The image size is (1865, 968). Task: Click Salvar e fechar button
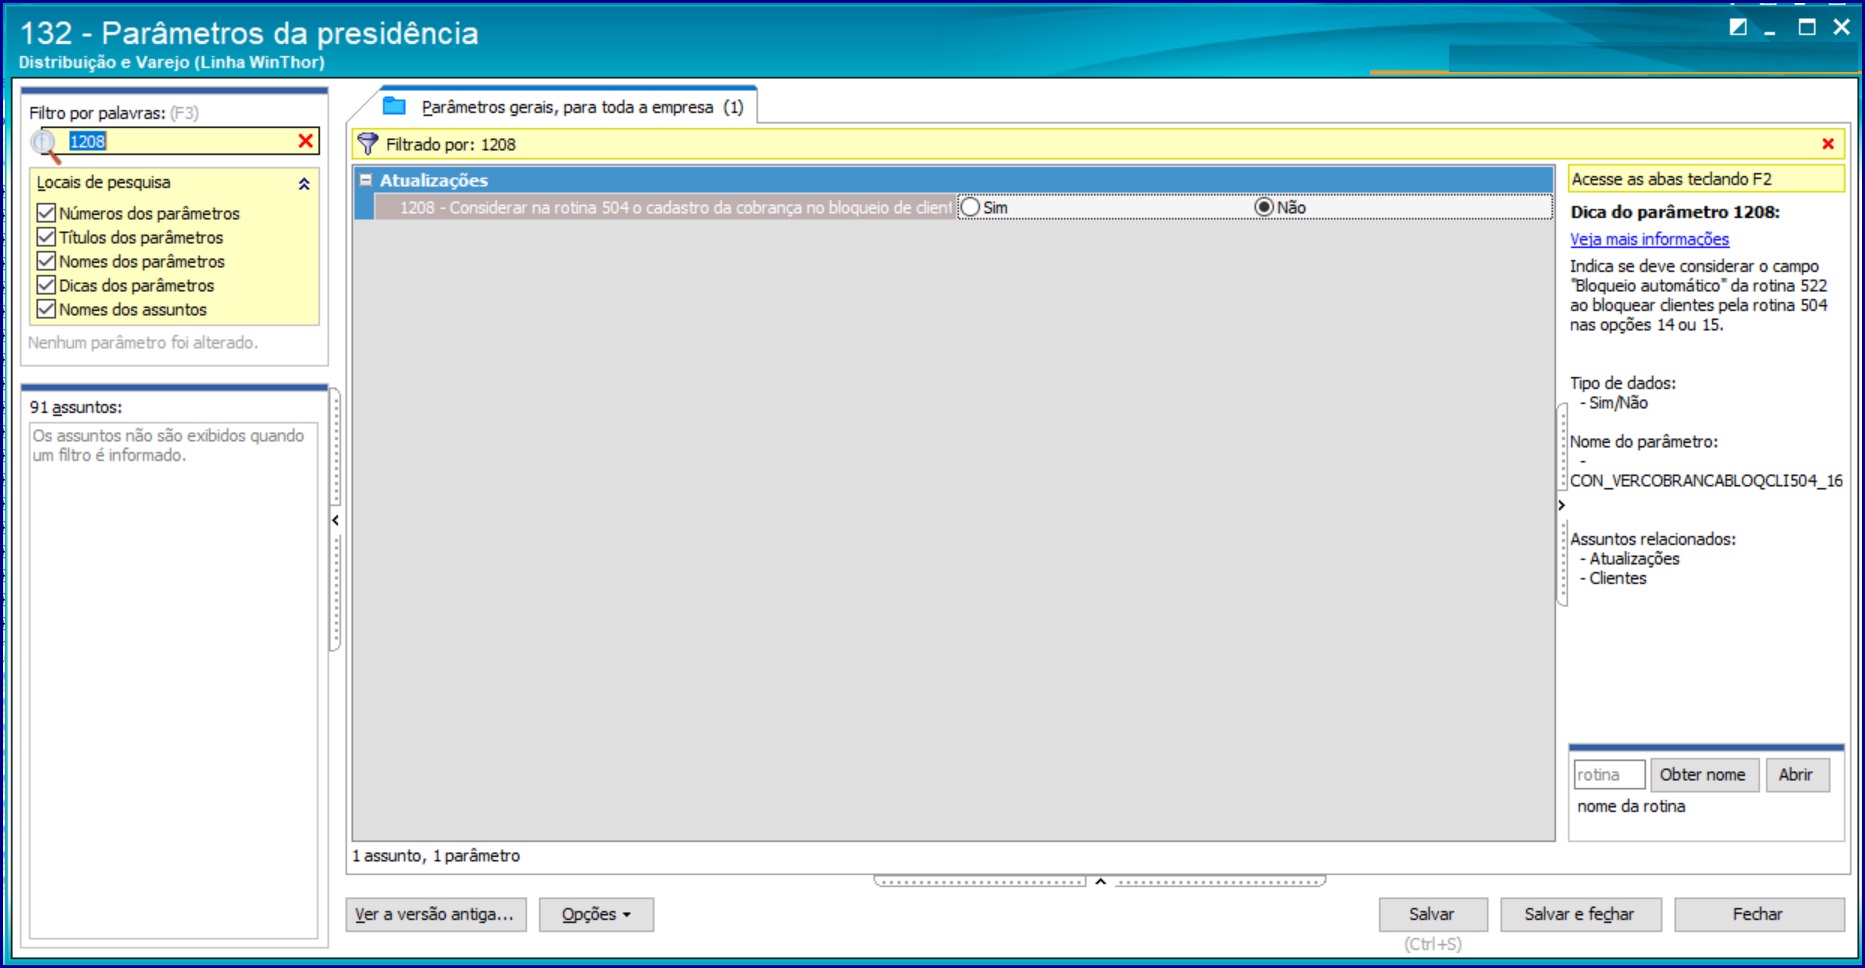(x=1580, y=915)
